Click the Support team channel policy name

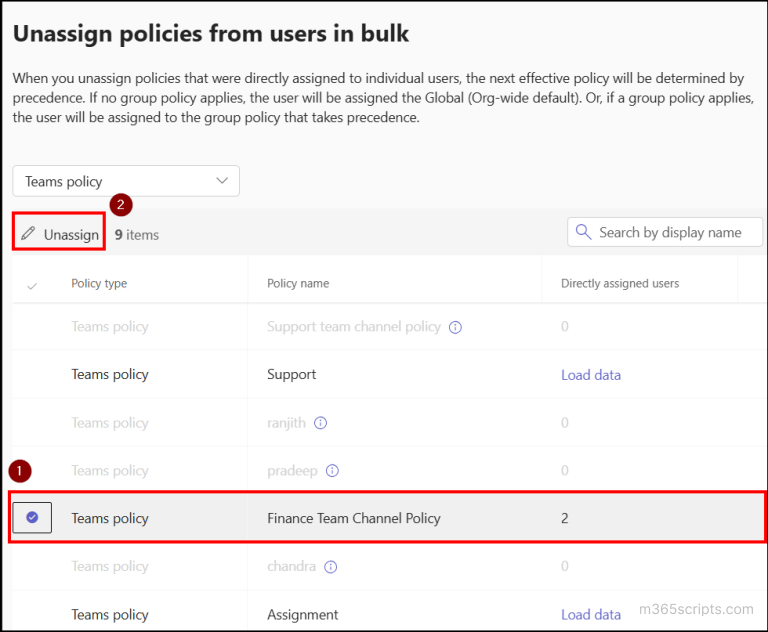(x=354, y=327)
